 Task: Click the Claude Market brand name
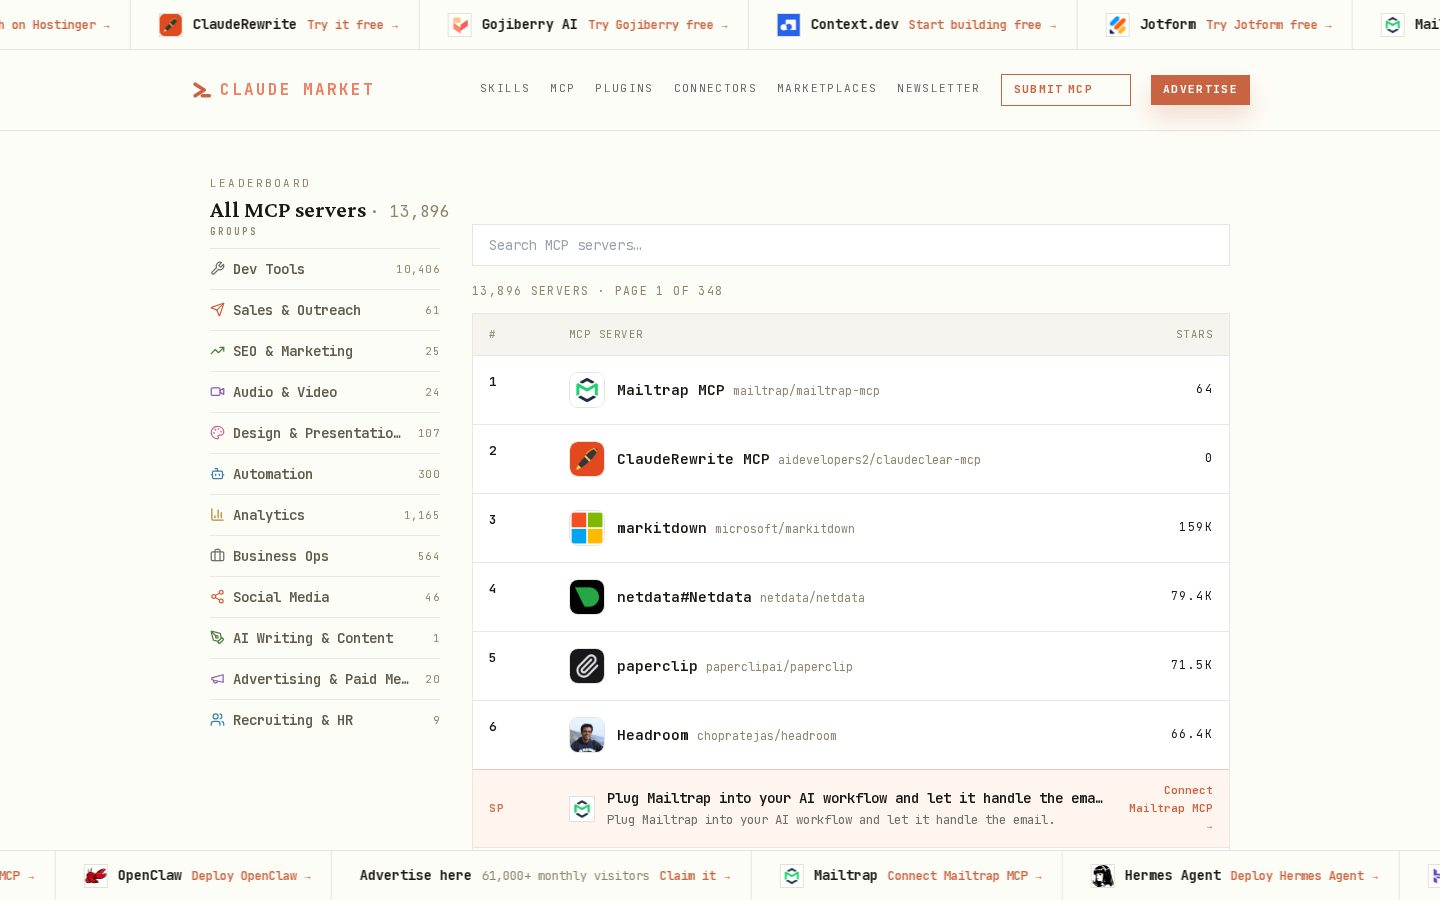296,90
